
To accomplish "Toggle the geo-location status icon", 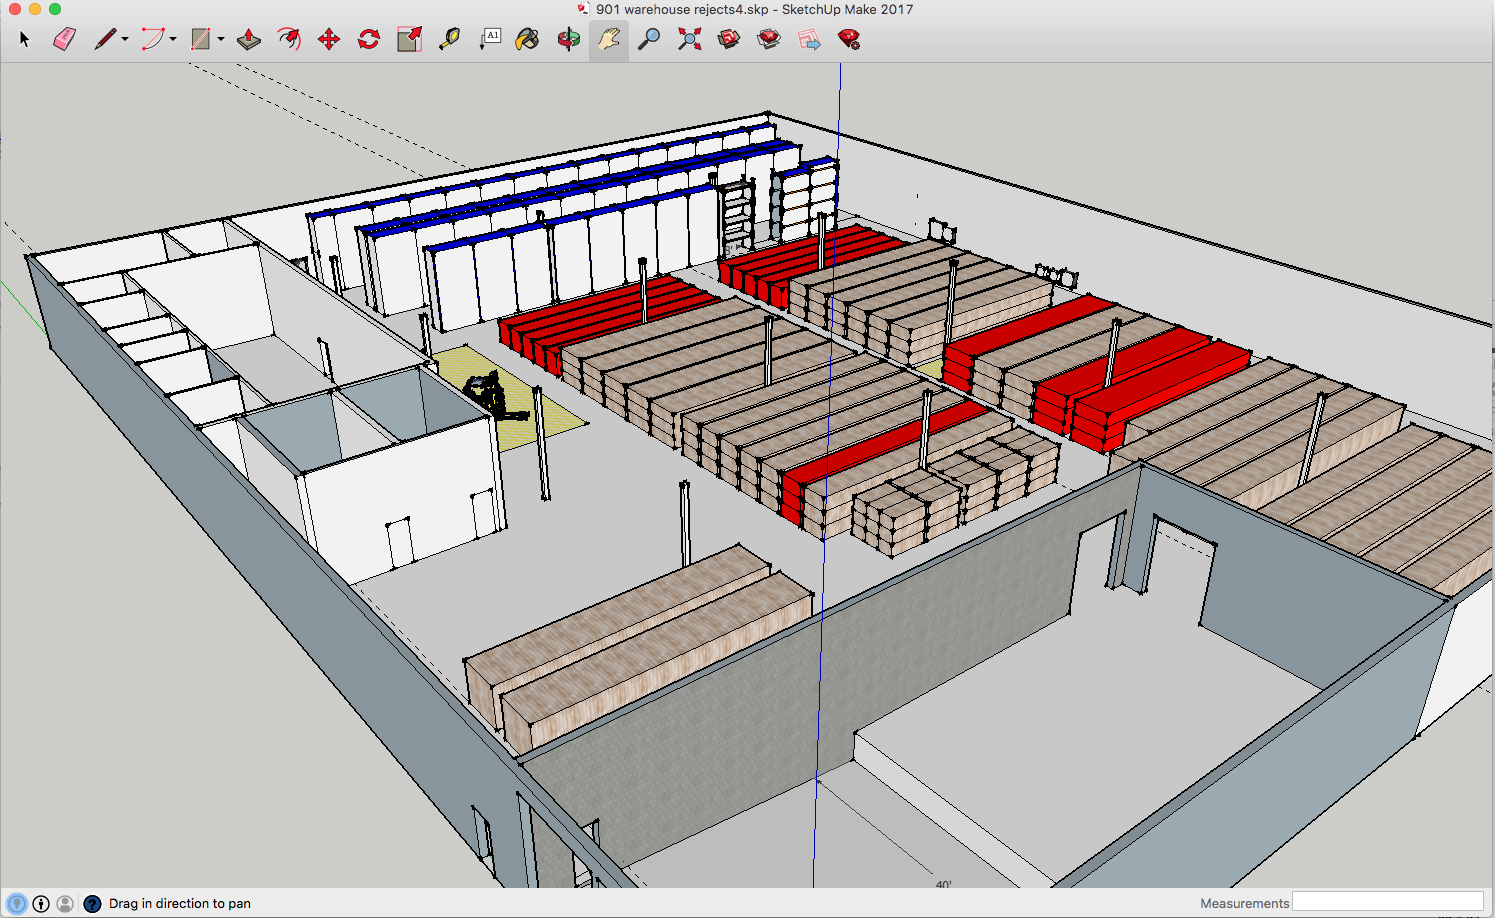I will tap(17, 903).
